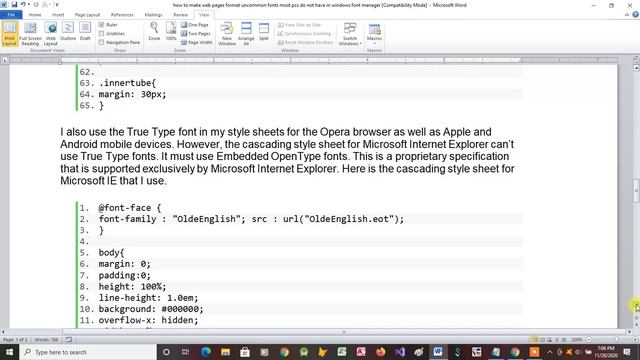
Task: Switch to Outline view
Action: (x=68, y=32)
